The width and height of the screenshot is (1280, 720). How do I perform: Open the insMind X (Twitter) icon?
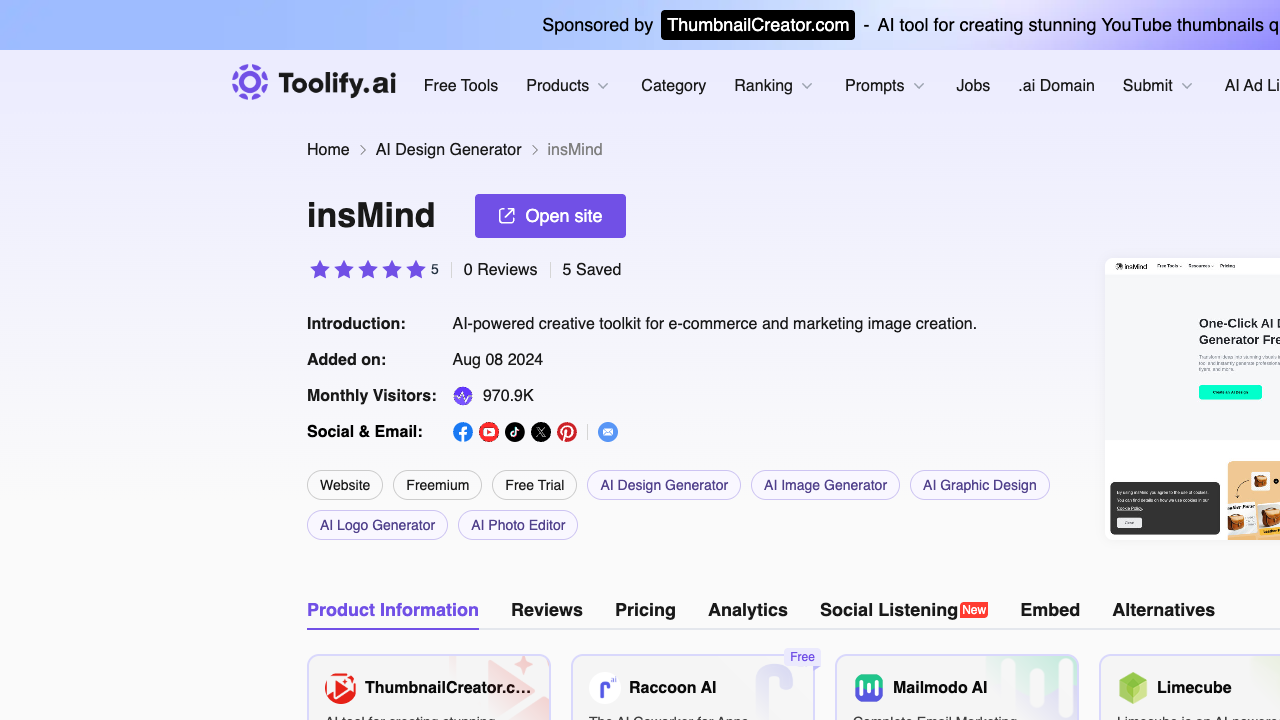[x=541, y=432]
